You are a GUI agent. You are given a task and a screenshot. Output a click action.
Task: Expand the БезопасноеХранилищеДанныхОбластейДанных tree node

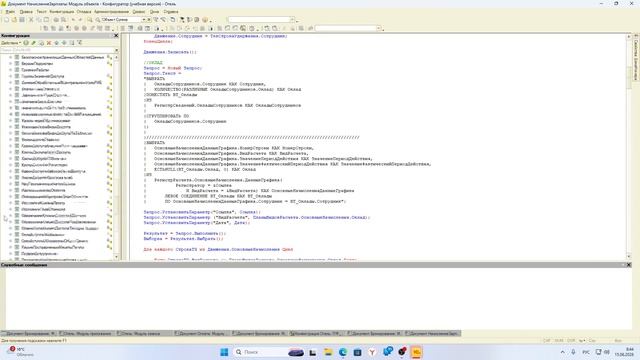click(11, 58)
